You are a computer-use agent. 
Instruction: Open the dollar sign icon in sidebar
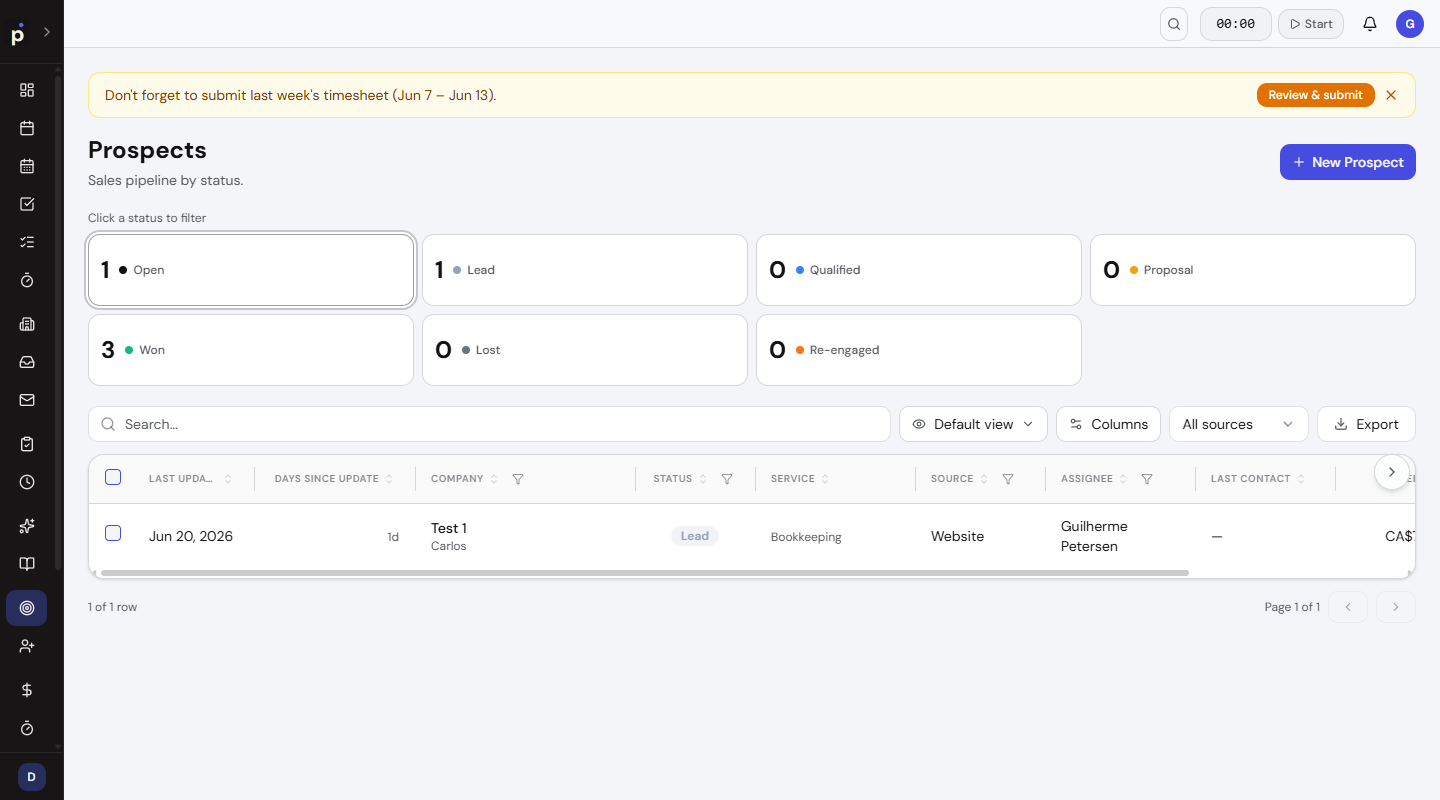pos(27,690)
